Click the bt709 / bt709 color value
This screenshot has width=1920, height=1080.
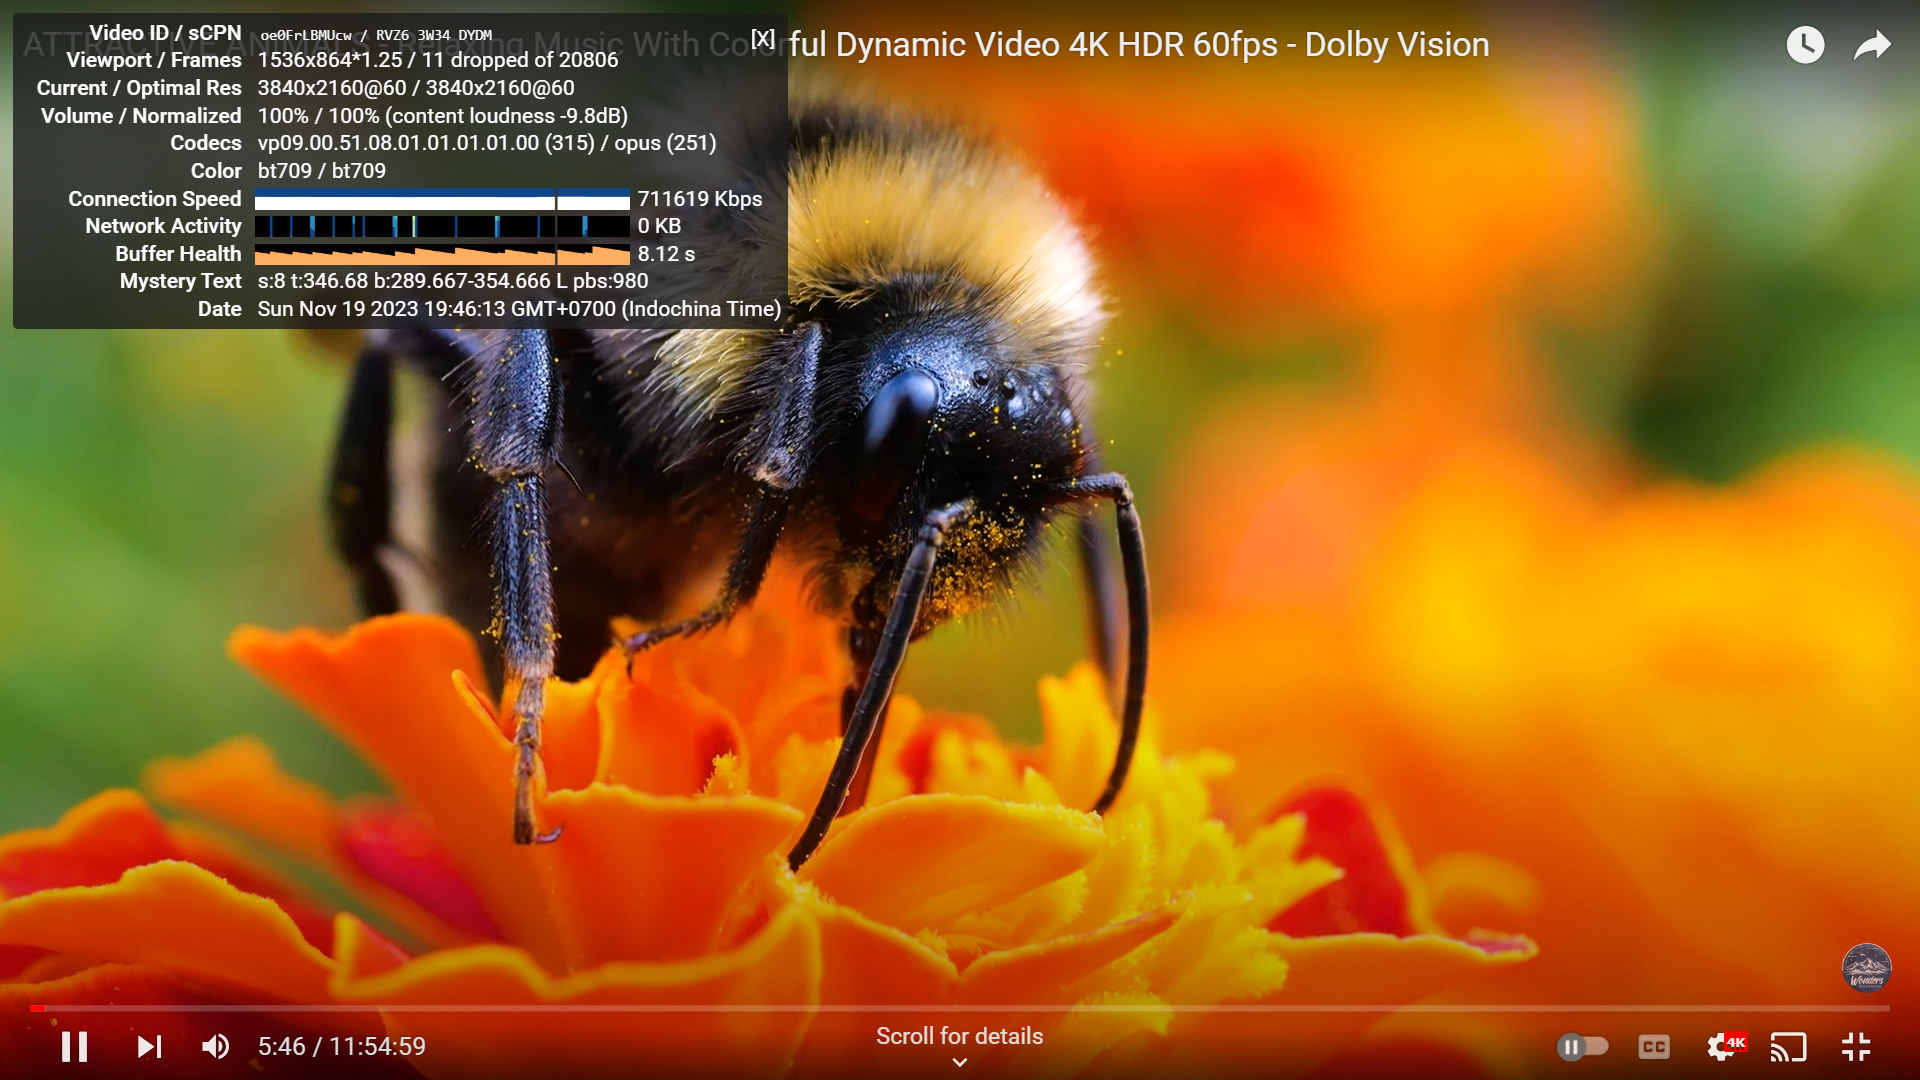tap(322, 171)
